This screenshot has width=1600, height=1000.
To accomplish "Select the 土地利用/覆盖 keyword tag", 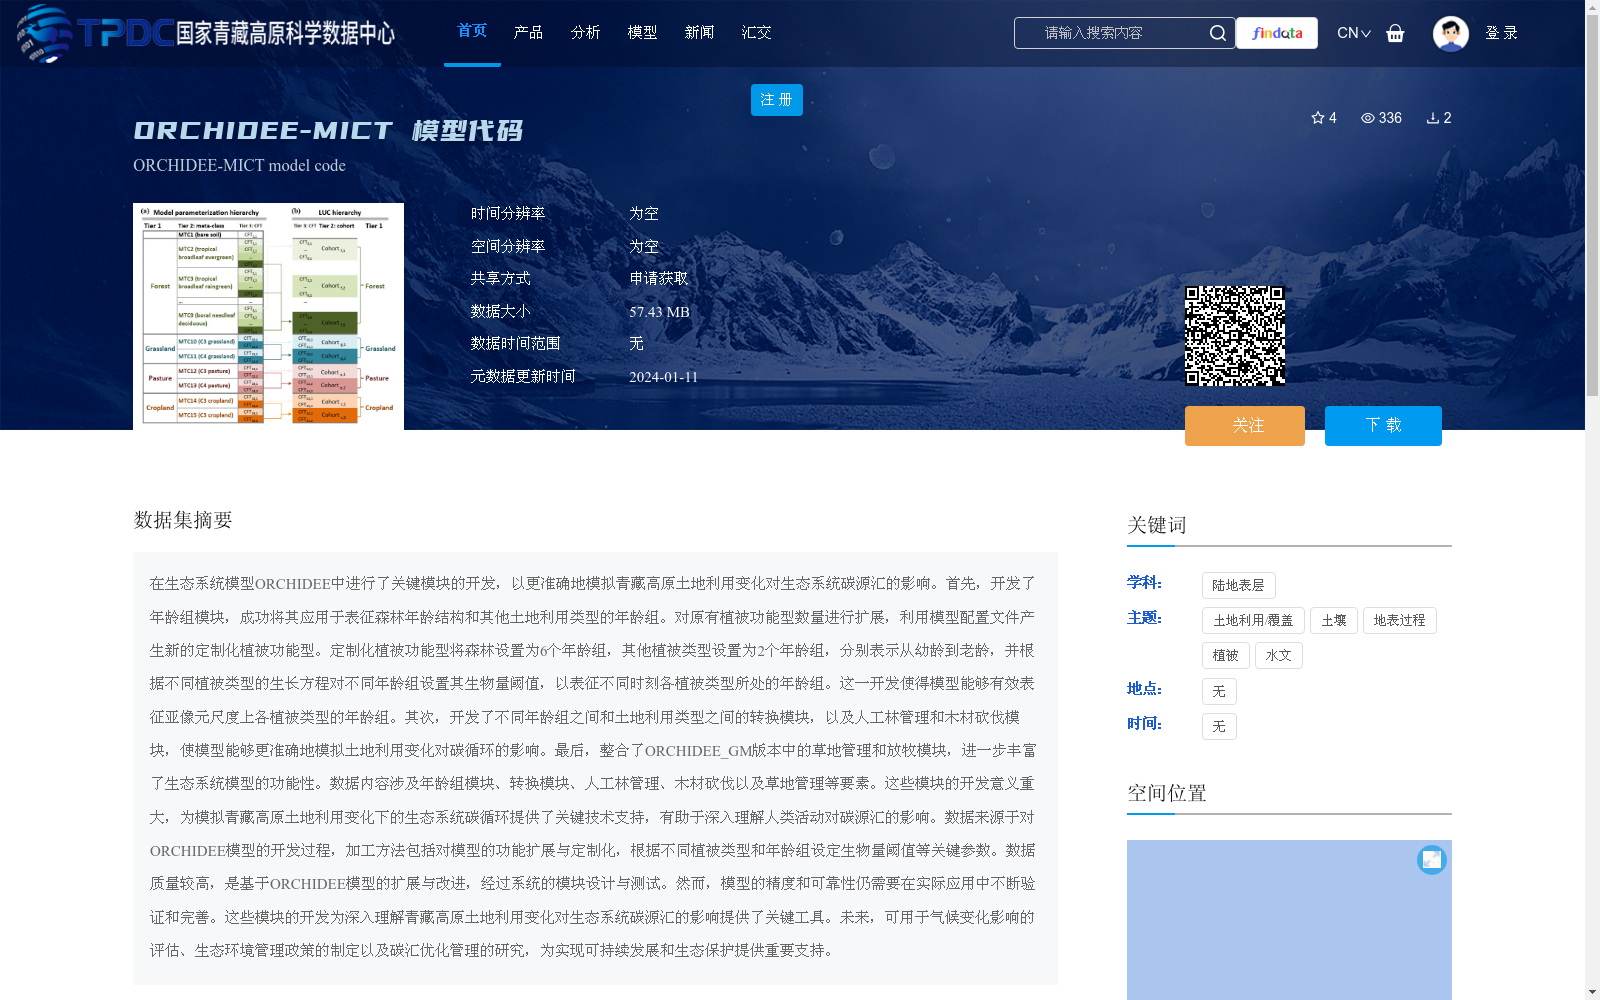I will tap(1252, 620).
